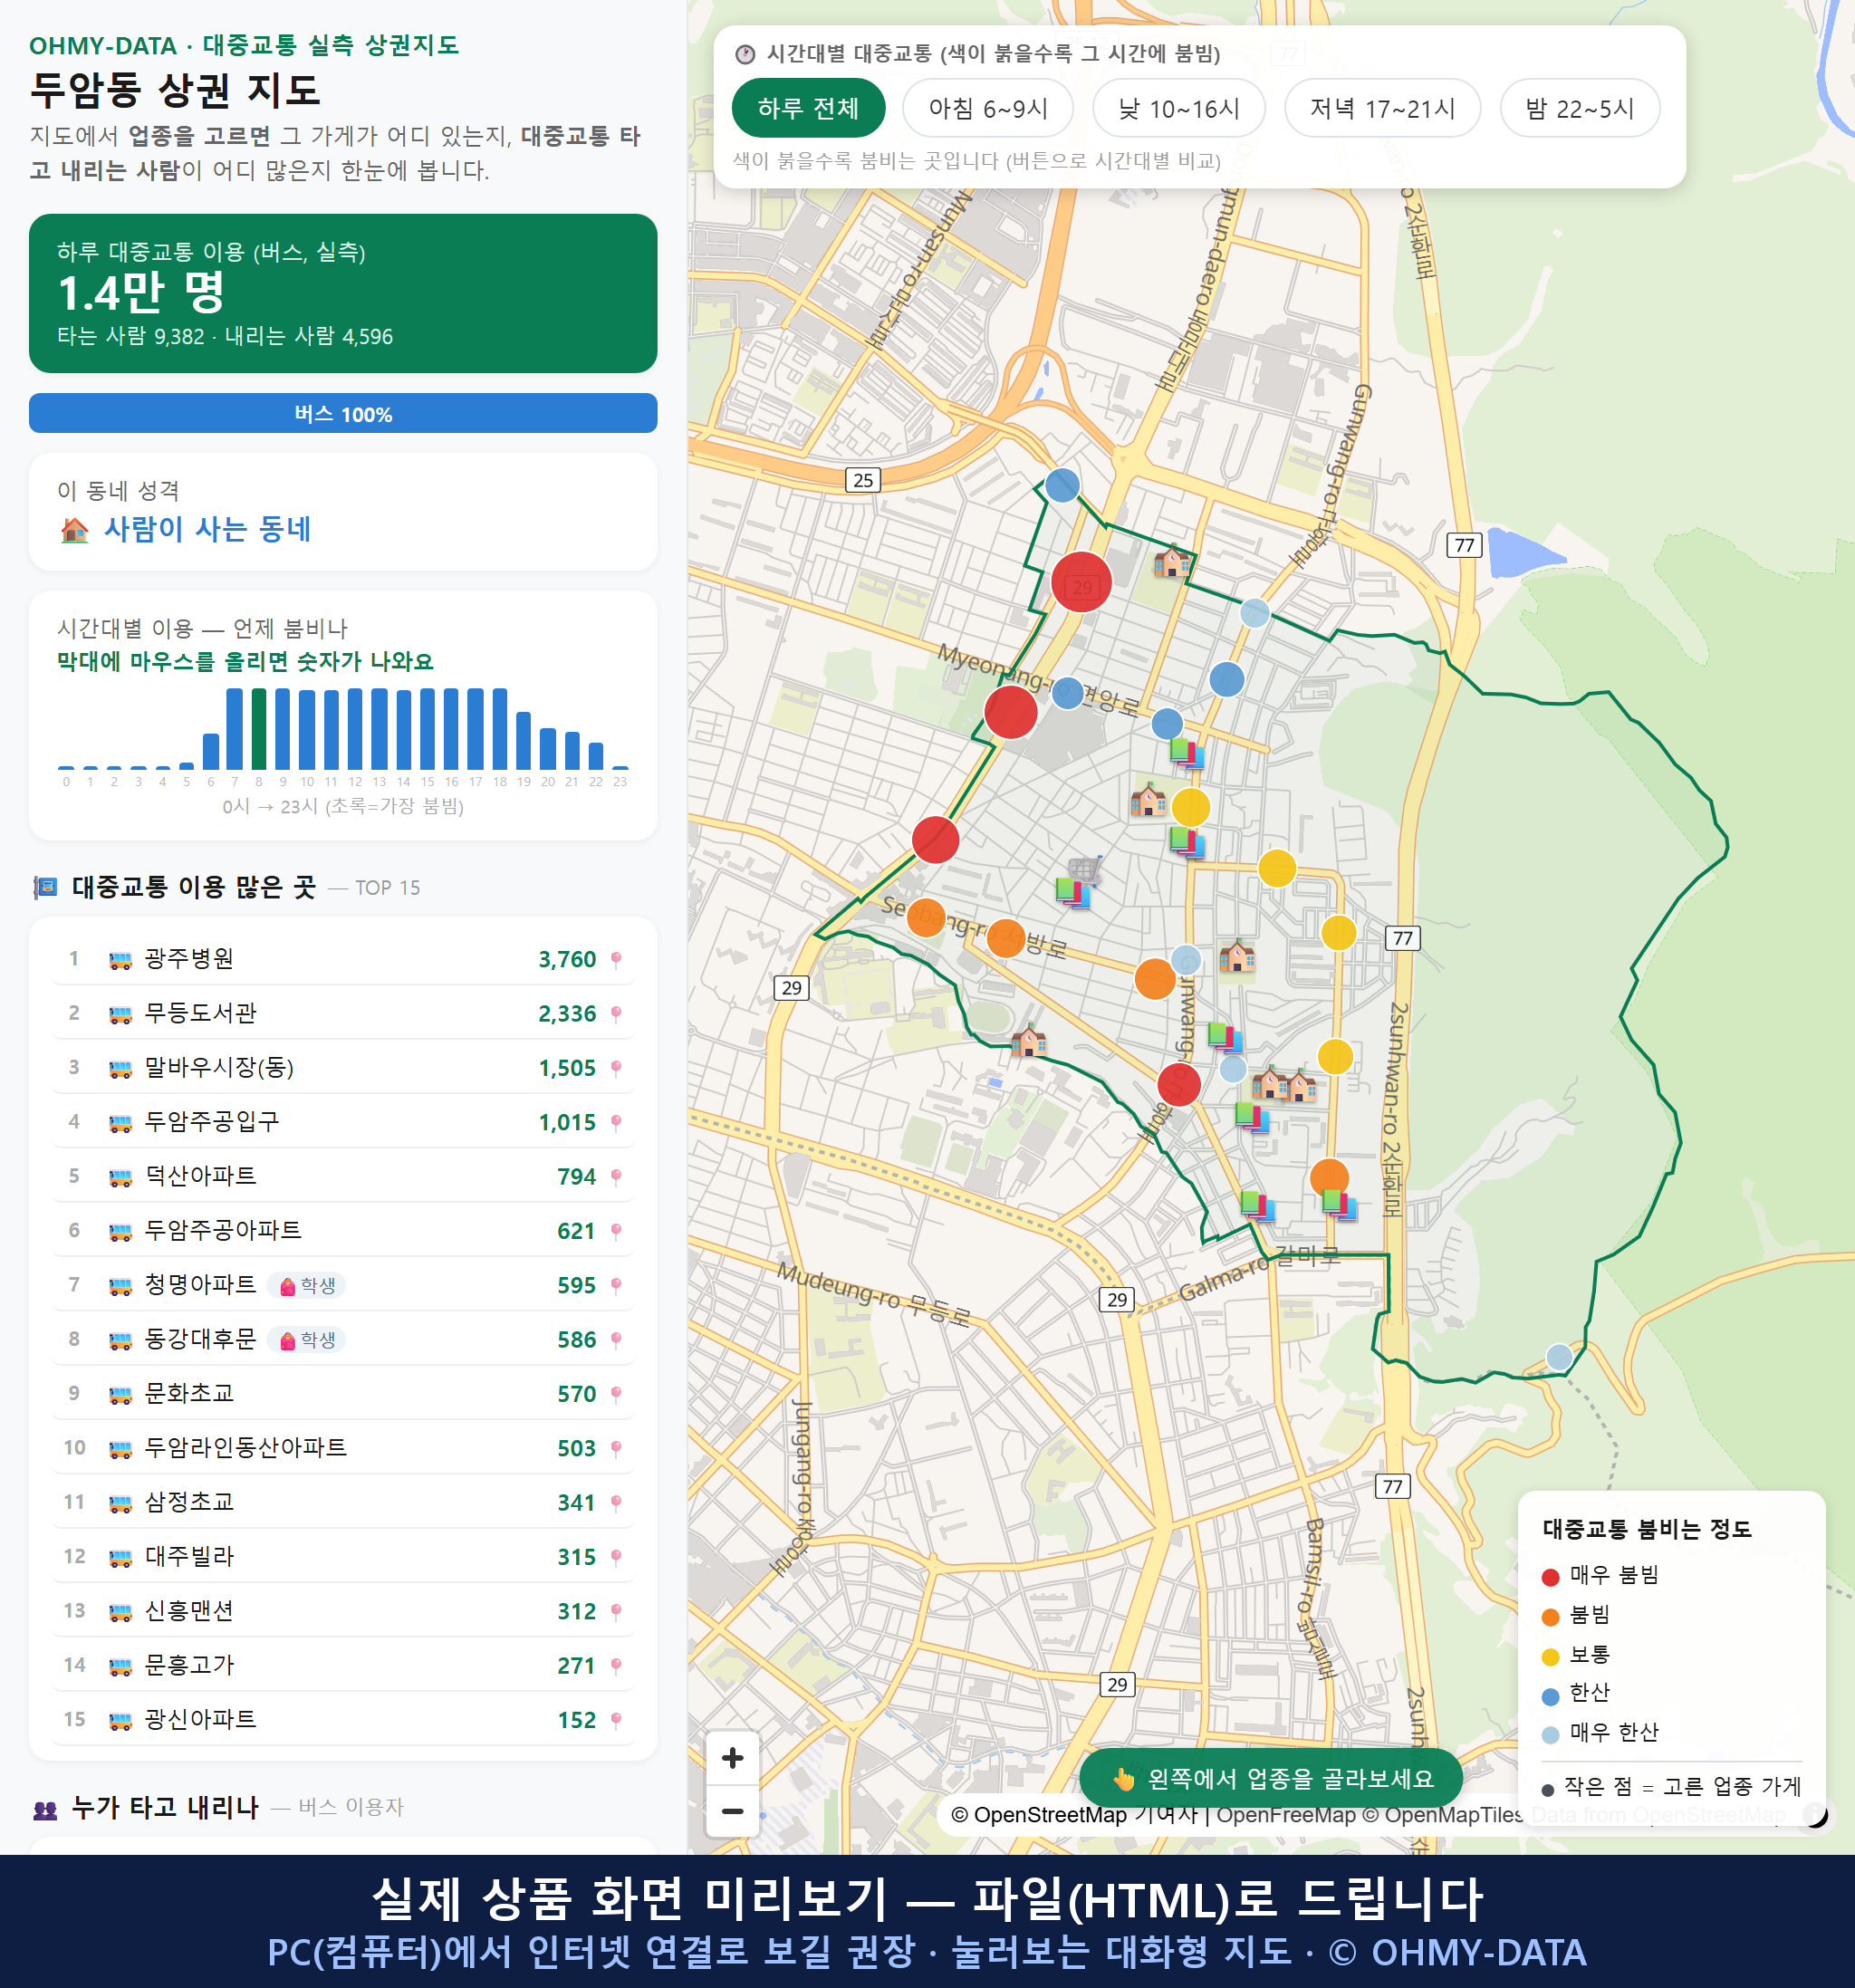Click the 대중교통 이용 많은 곳 heading icon

[x=45, y=888]
